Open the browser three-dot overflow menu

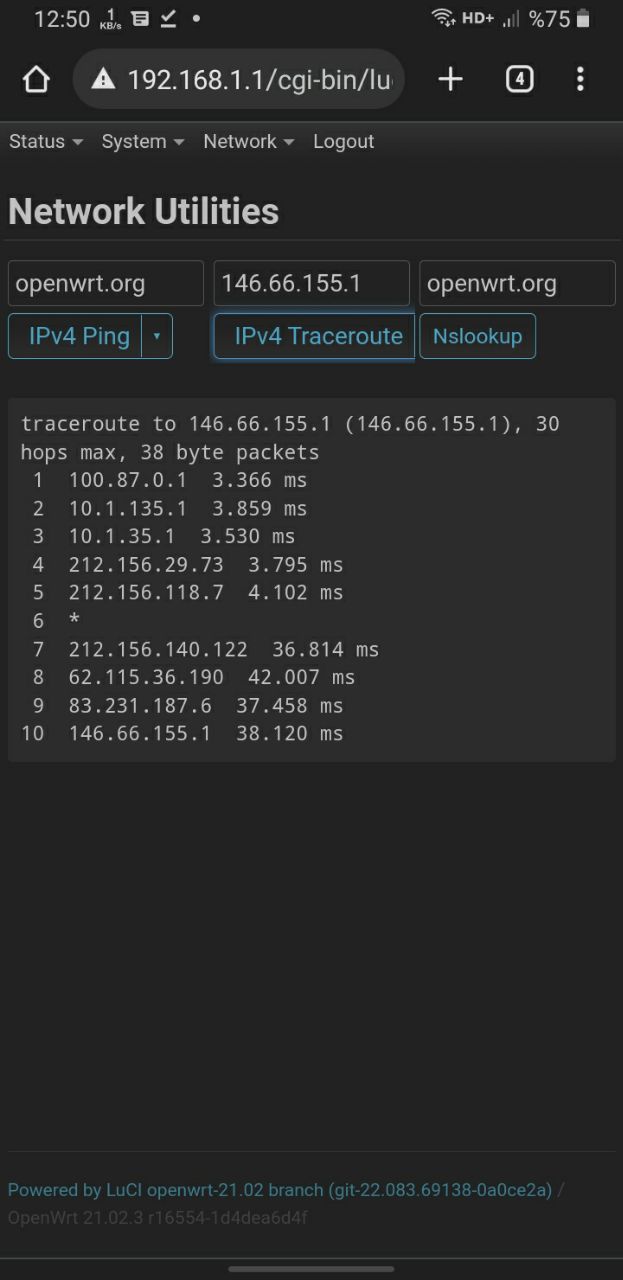click(580, 80)
